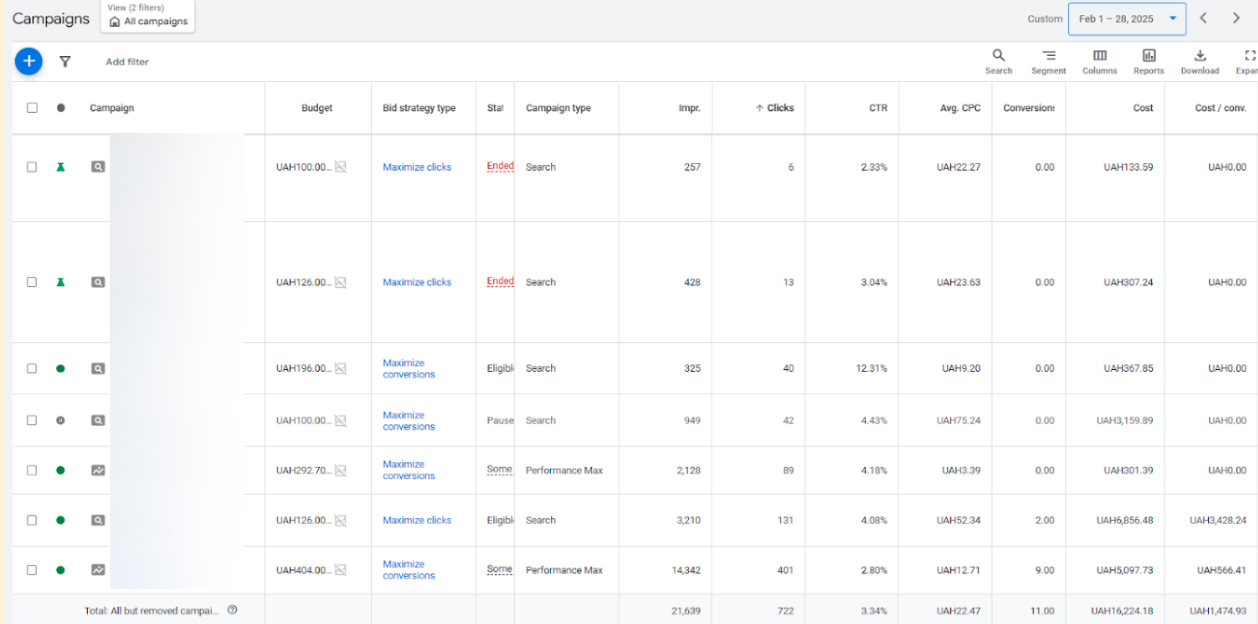Viewport: 1258px width, 624px height.
Task: Open the Segment tool
Action: (x=1048, y=62)
